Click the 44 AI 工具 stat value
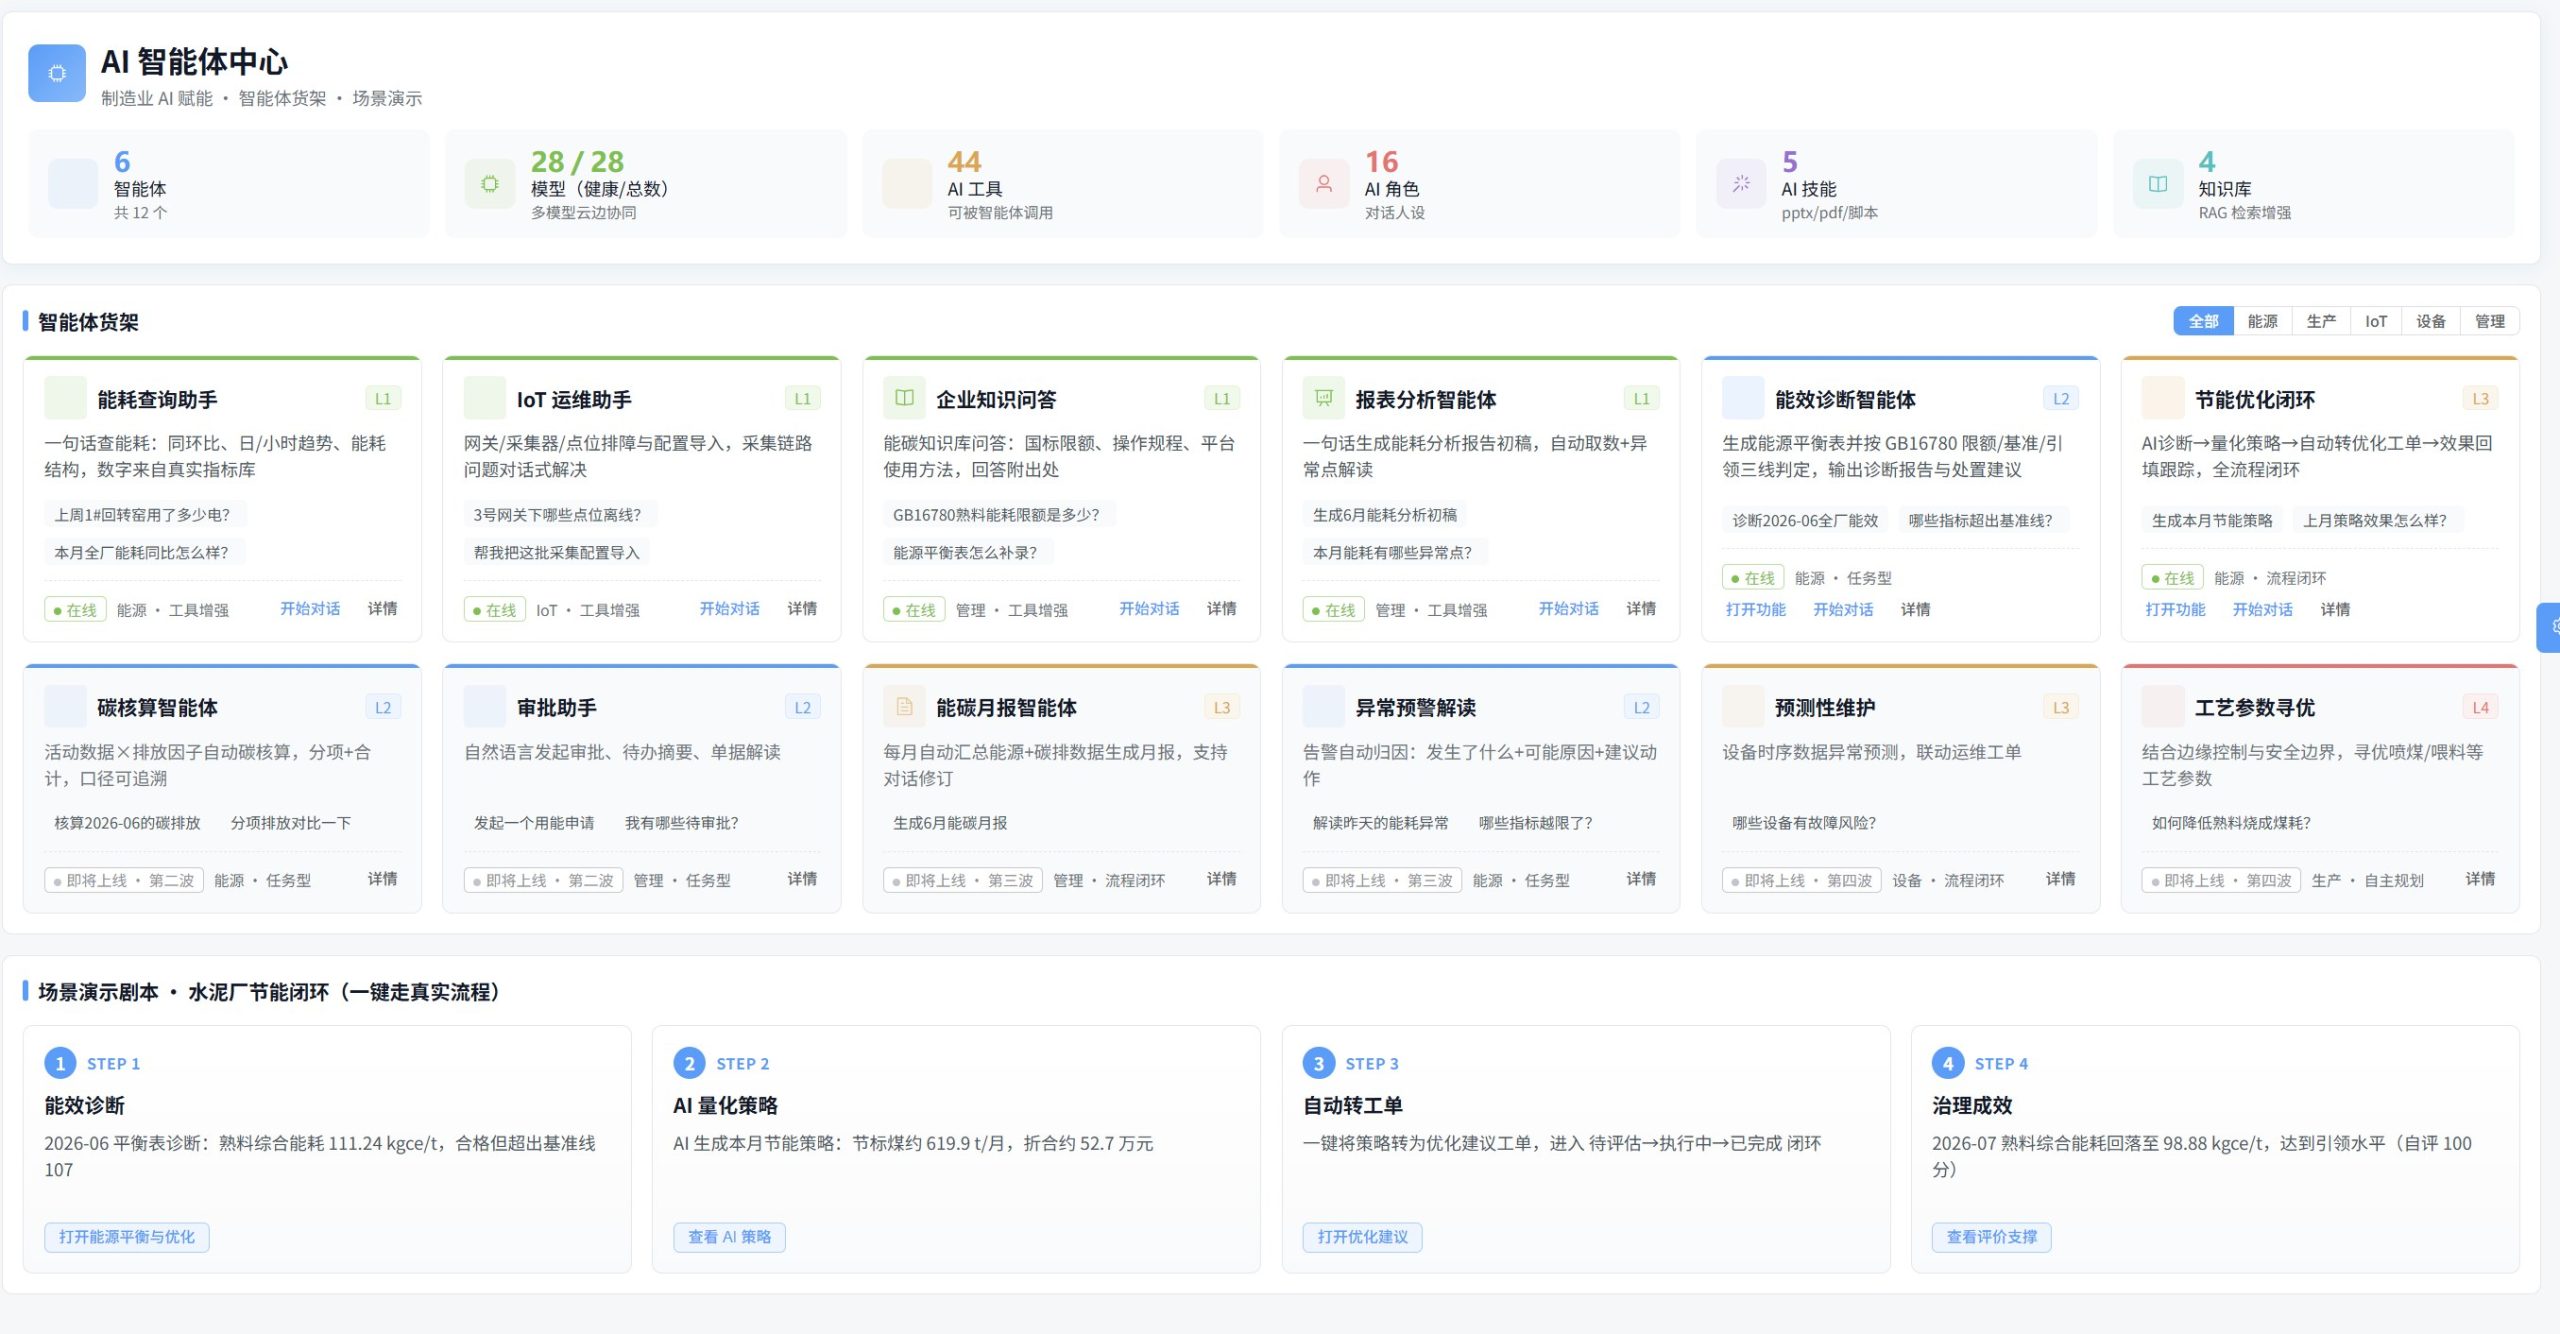 (964, 162)
